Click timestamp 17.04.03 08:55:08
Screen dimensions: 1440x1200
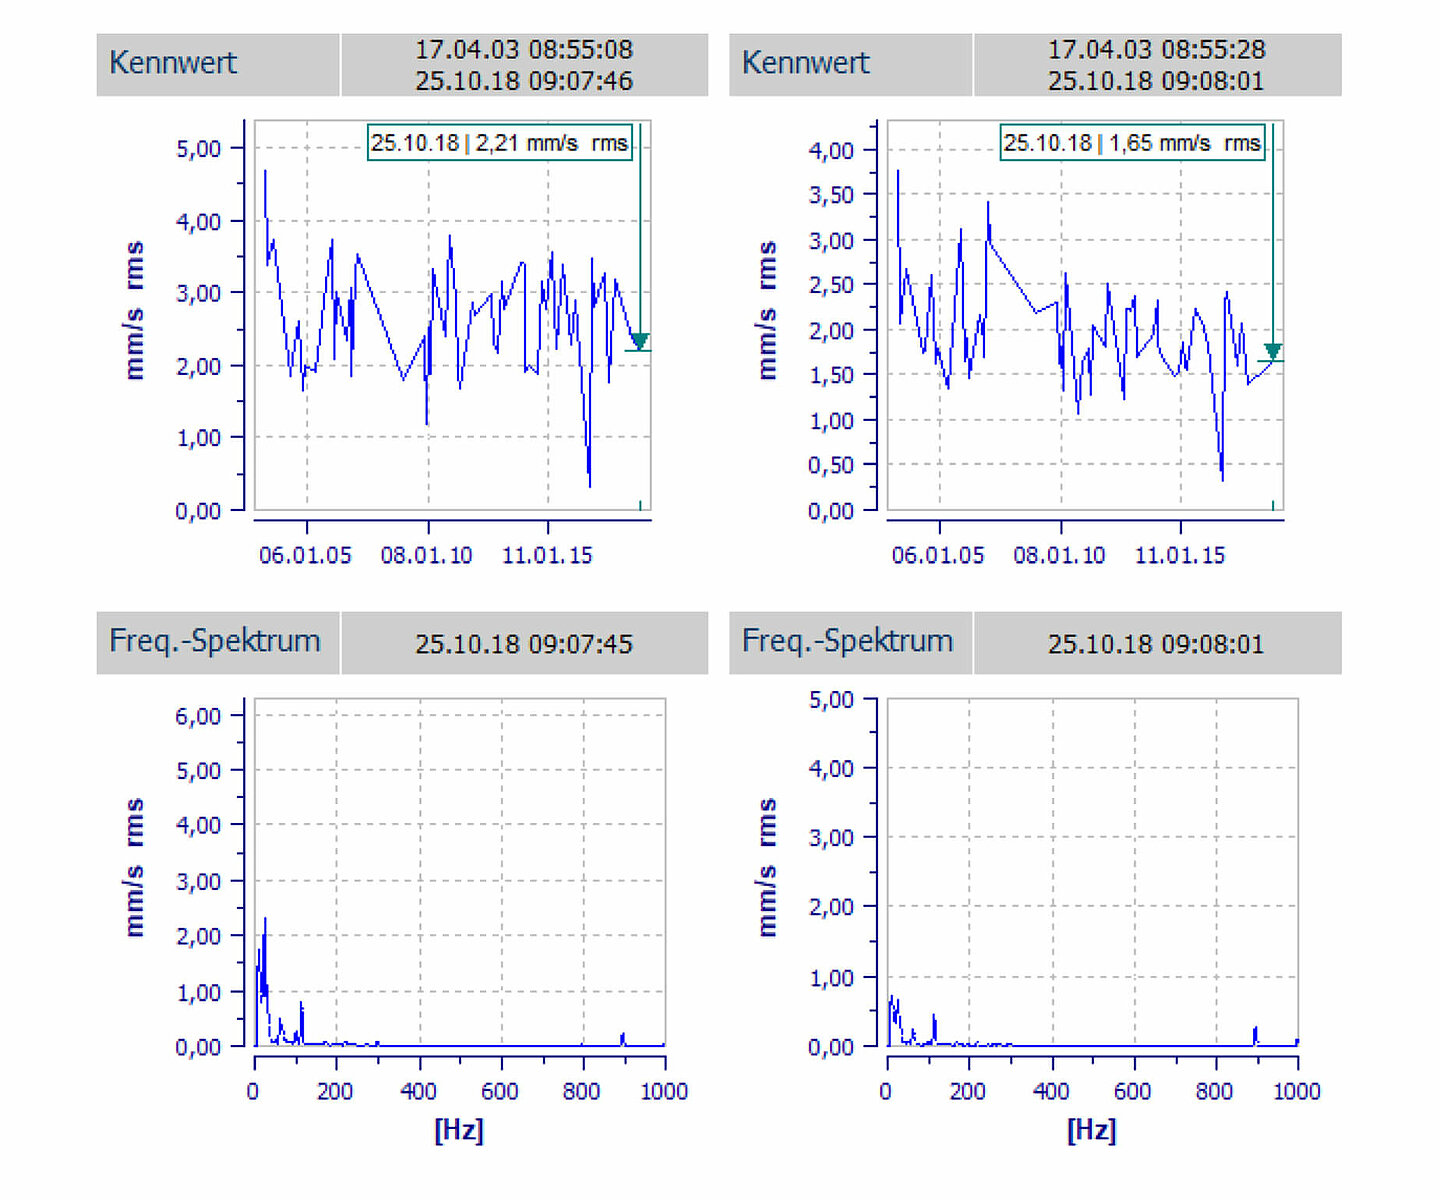pyautogui.click(x=524, y=49)
